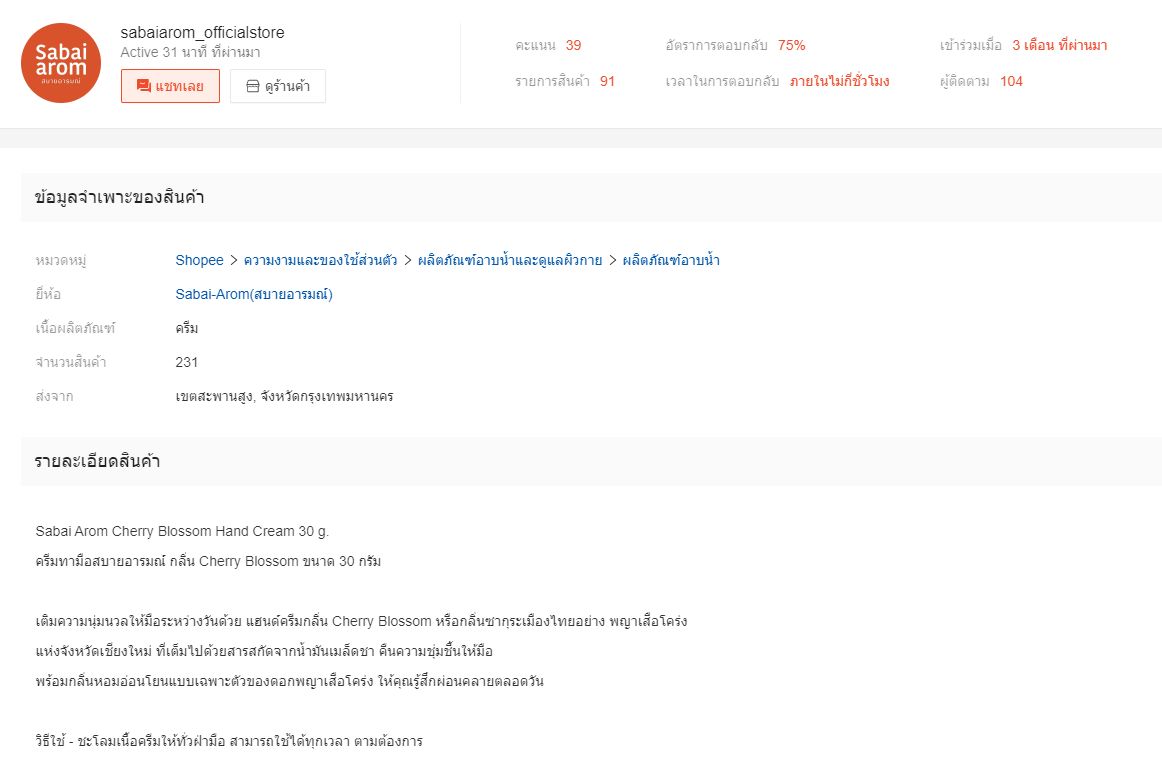Open the Sabai-Arom(สบายอารมณ์) brand link
Image resolution: width=1162 pixels, height=782 pixels.
click(x=254, y=294)
